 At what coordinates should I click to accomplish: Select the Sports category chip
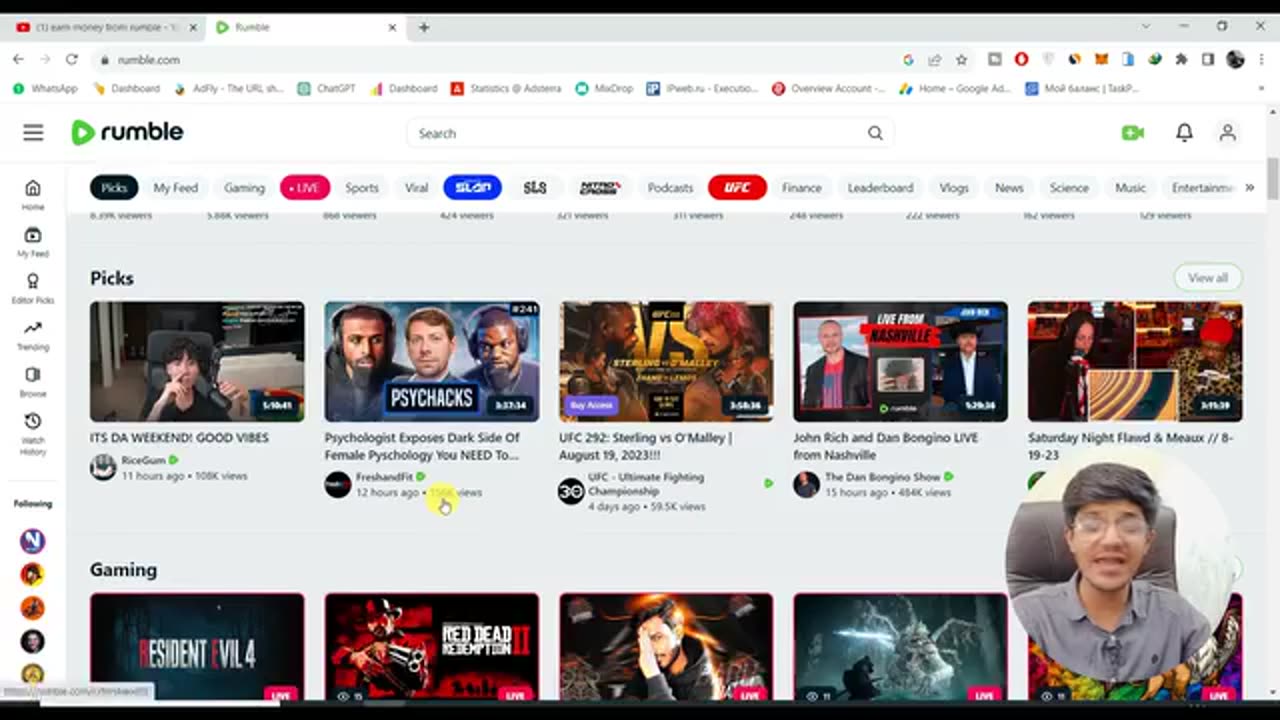(x=362, y=187)
